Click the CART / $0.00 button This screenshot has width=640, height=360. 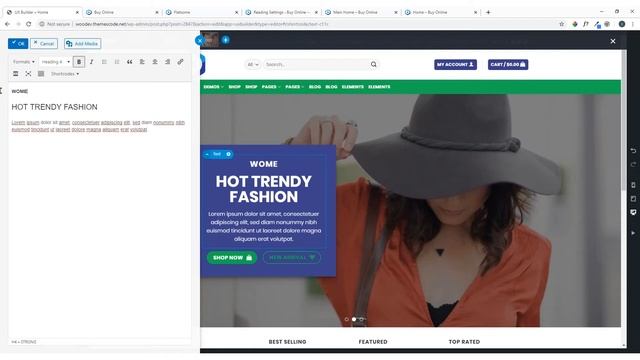(508, 64)
